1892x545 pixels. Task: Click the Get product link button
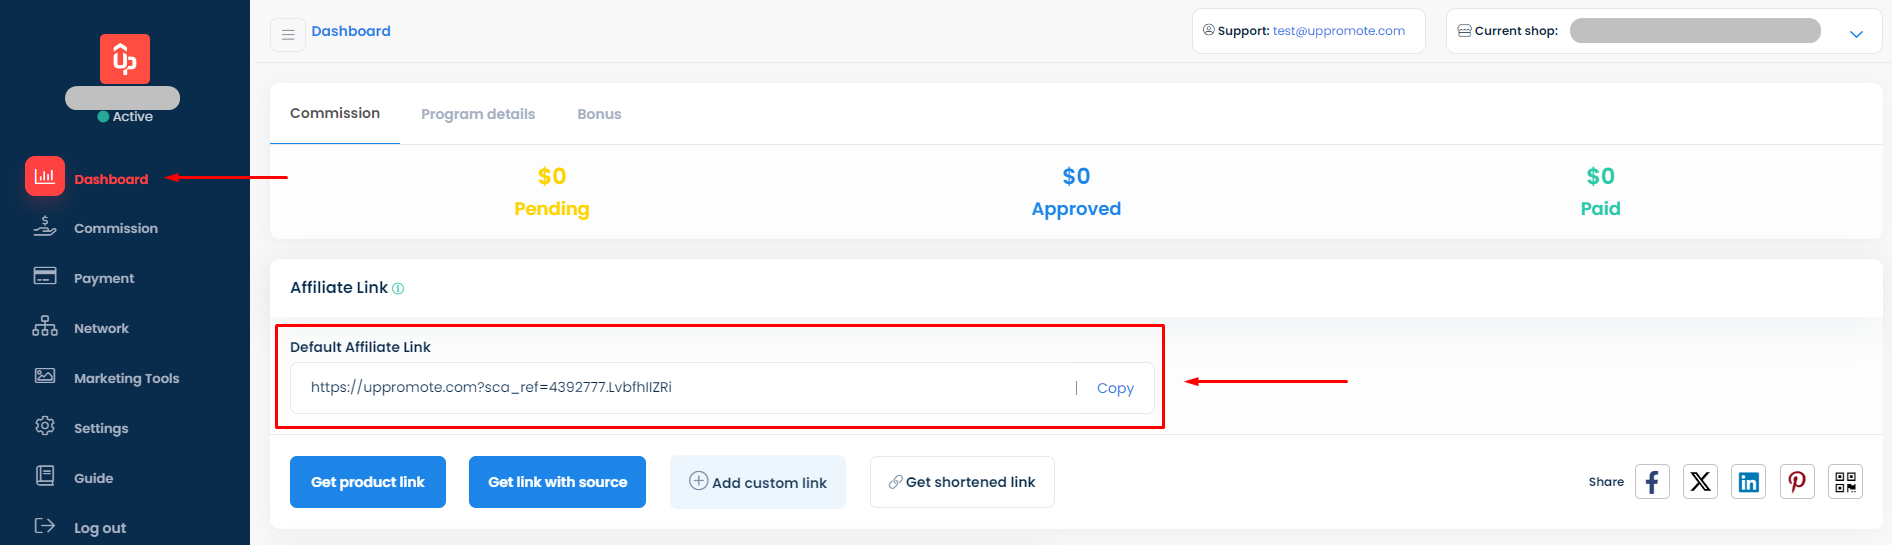(368, 482)
